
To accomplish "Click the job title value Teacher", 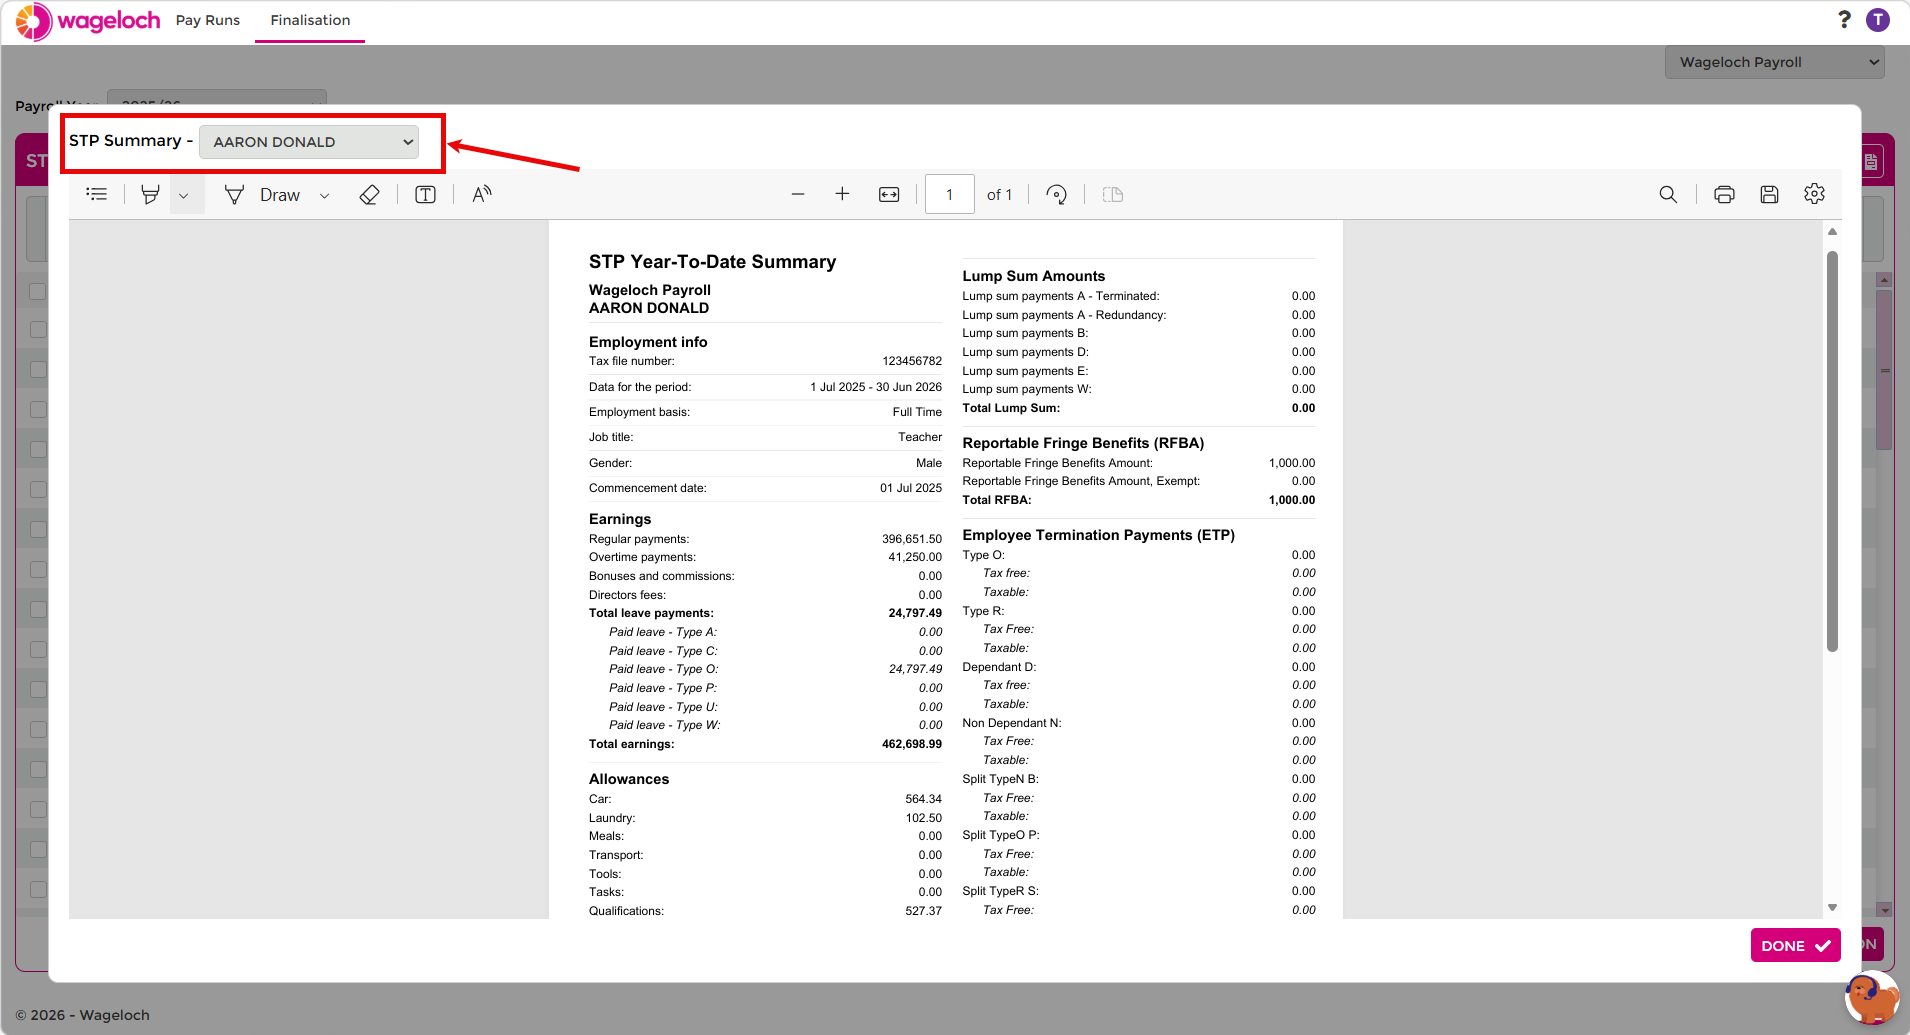I will click(x=920, y=437).
